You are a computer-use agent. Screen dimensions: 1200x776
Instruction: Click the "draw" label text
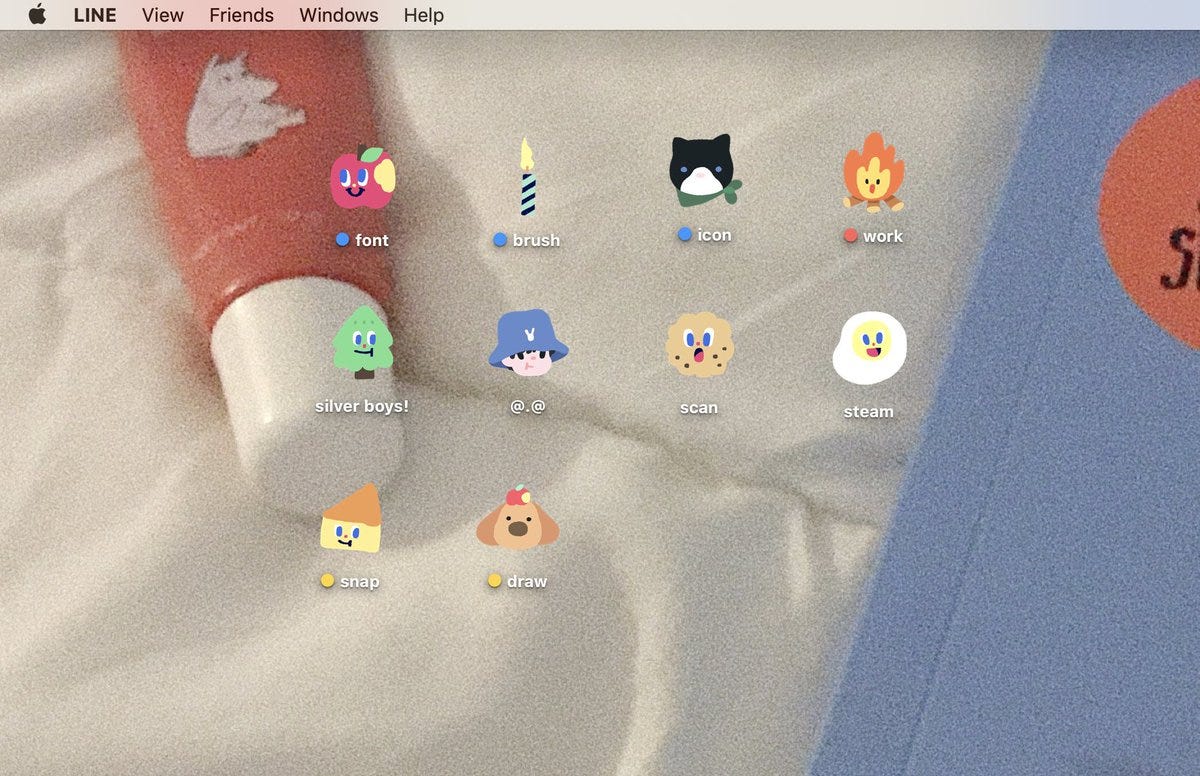(x=527, y=581)
